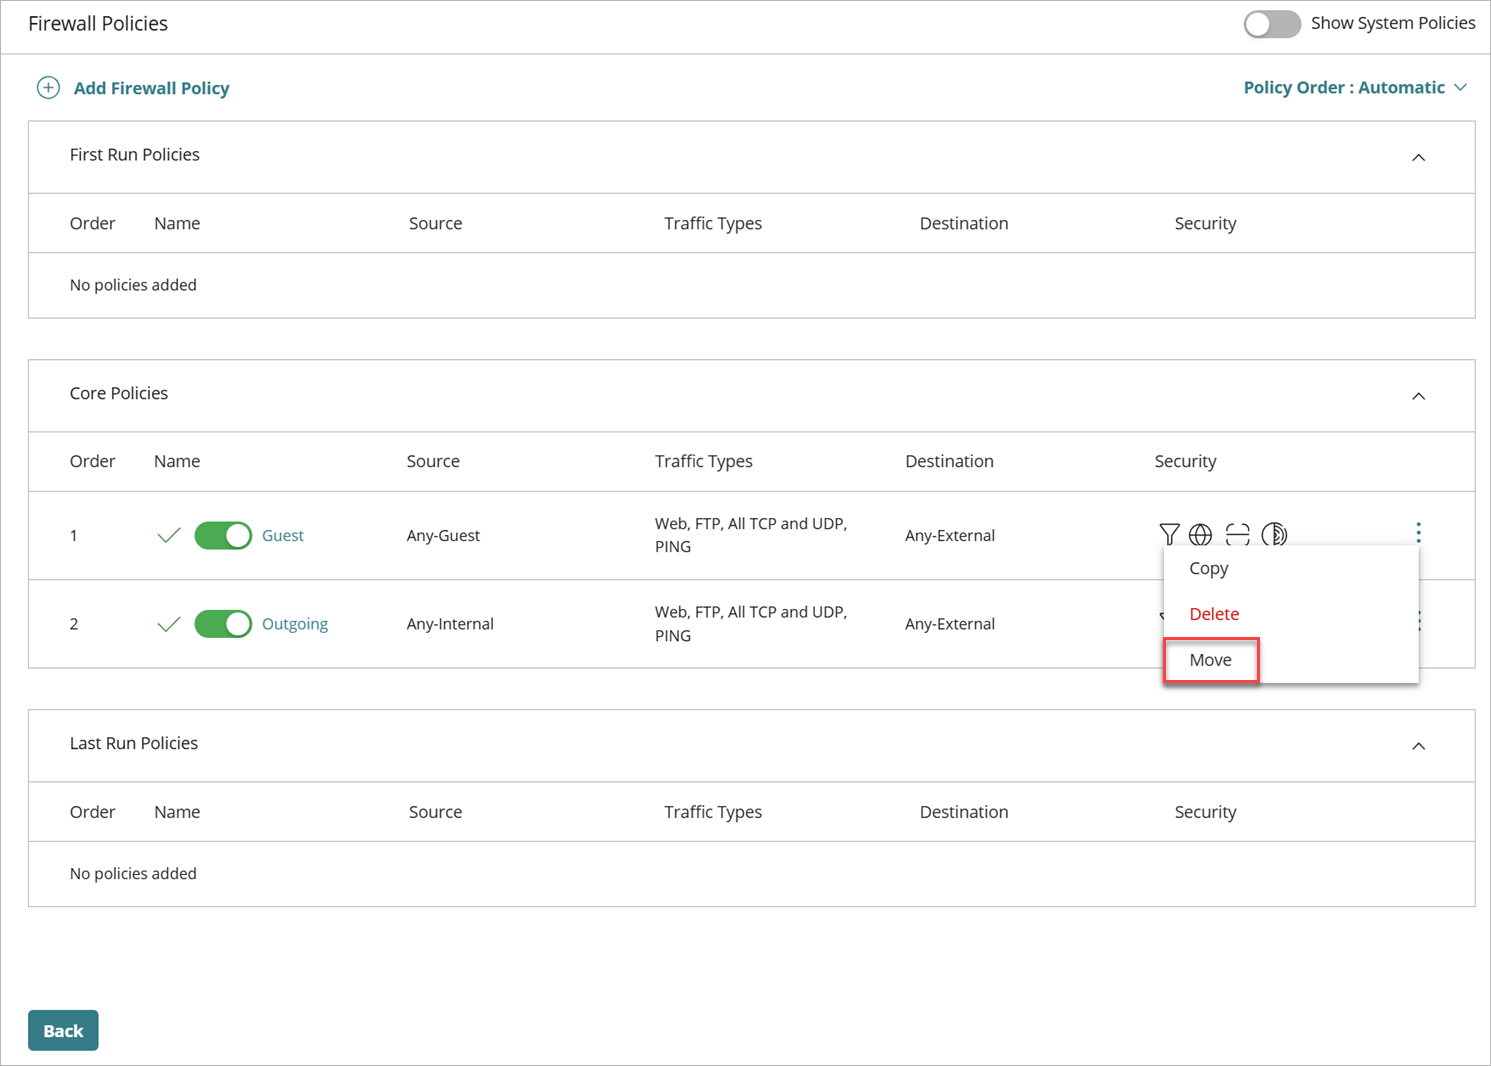Click the Add Firewall Policy plus icon
Viewport: 1491px width, 1066px height.
coord(47,88)
